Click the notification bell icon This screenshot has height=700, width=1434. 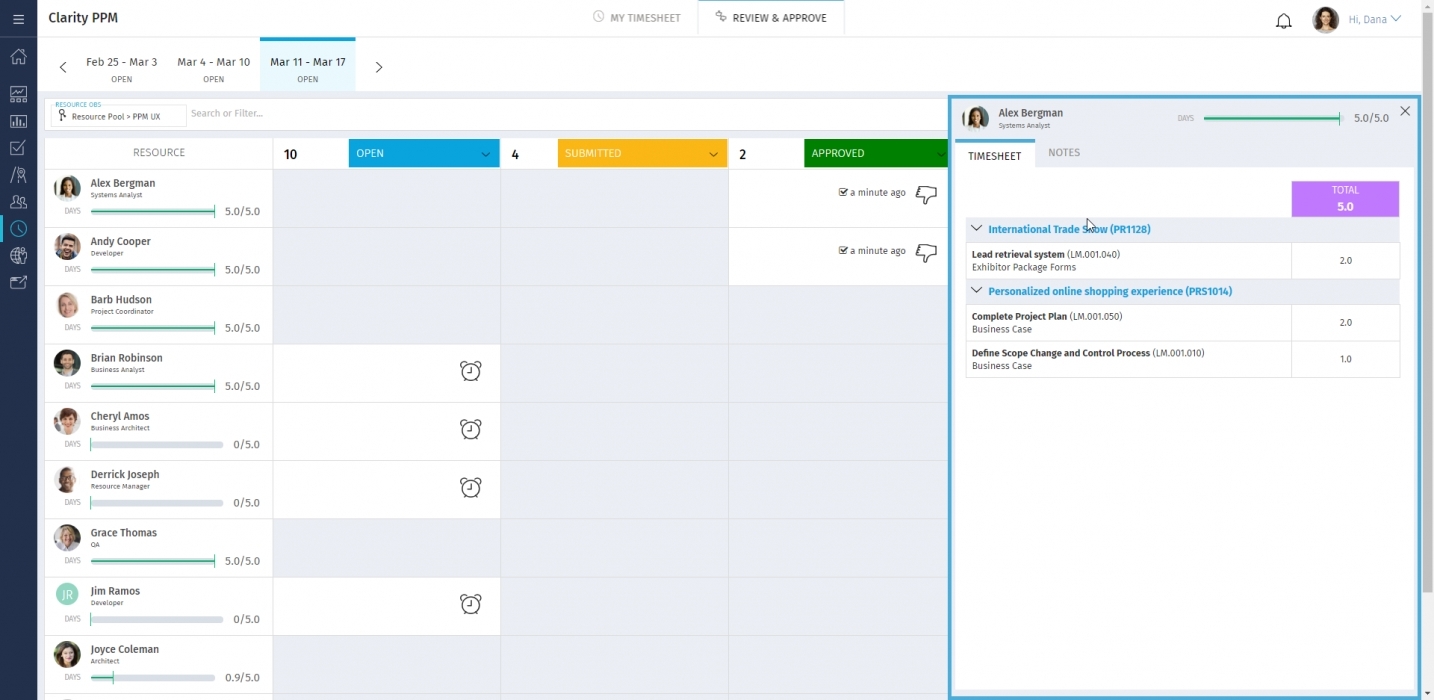[1284, 20]
